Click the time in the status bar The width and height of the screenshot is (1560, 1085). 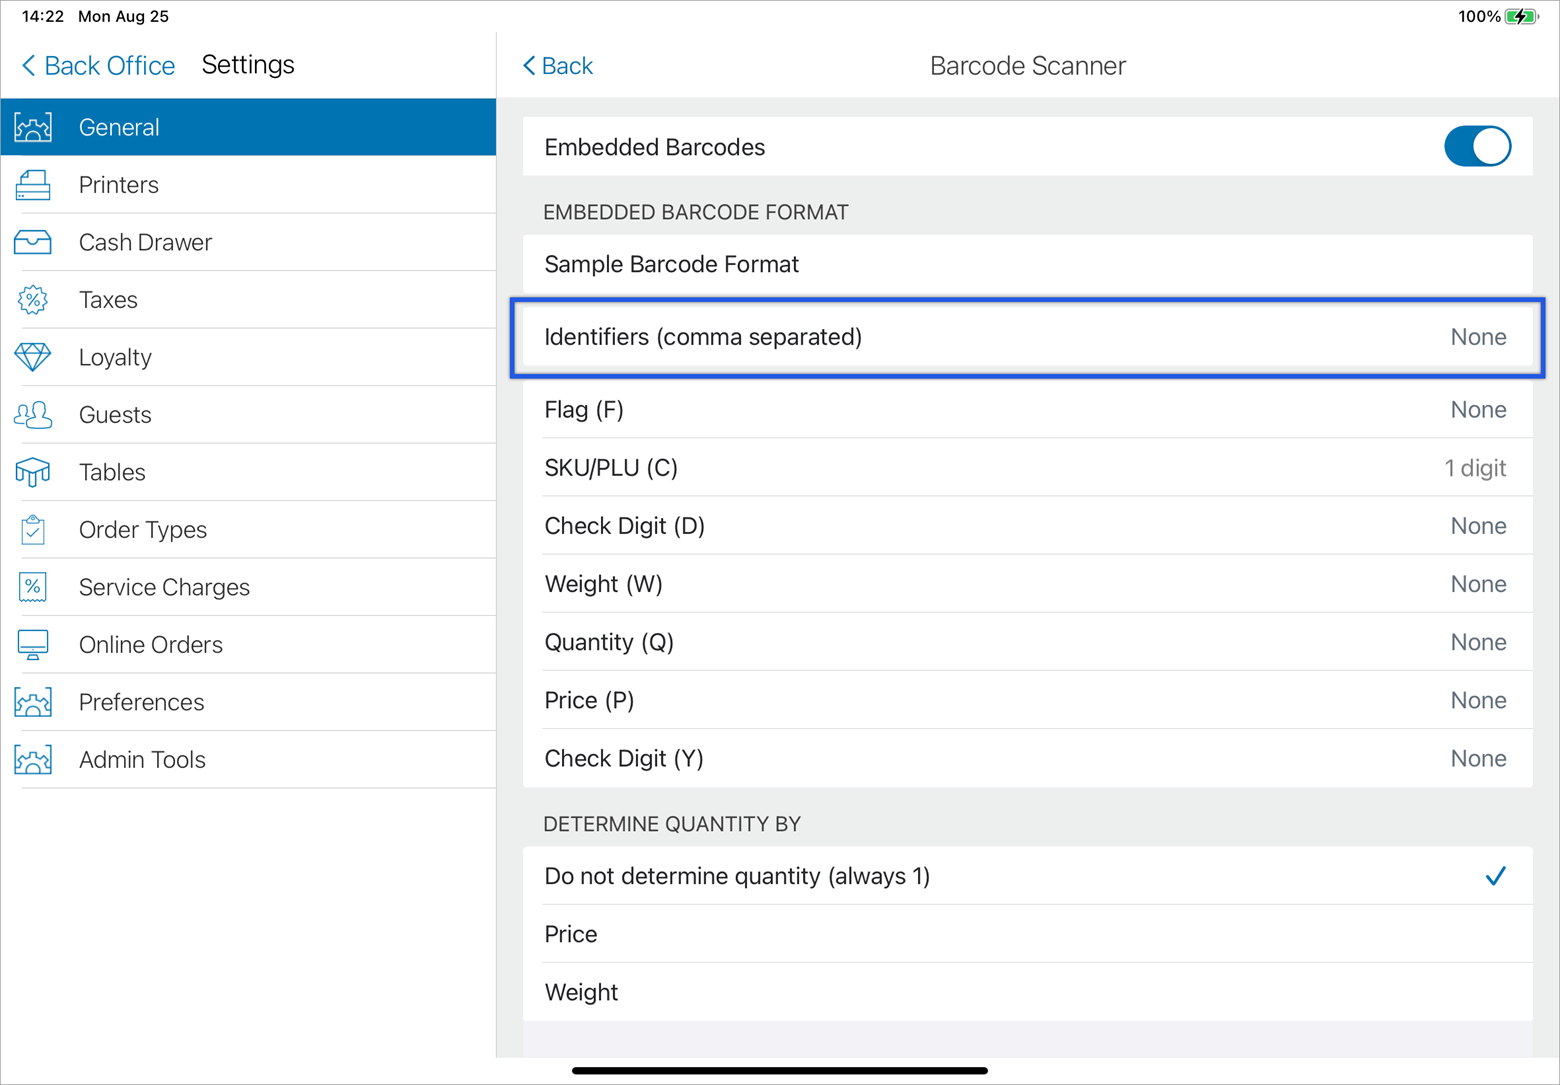tap(43, 16)
